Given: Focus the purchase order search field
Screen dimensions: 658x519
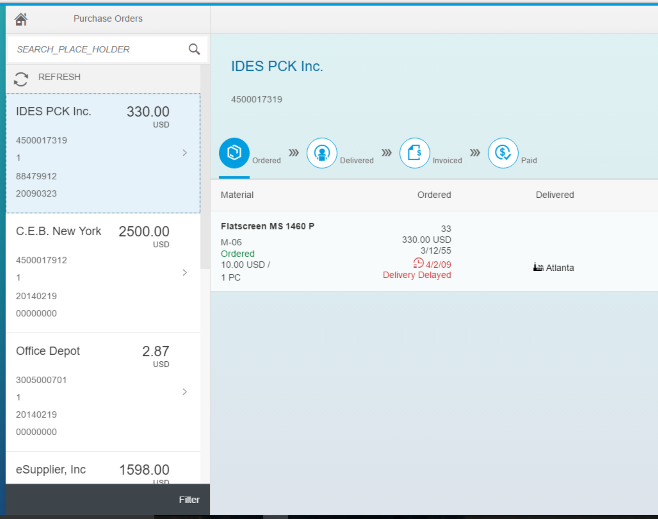Looking at the screenshot, I should [107, 50].
